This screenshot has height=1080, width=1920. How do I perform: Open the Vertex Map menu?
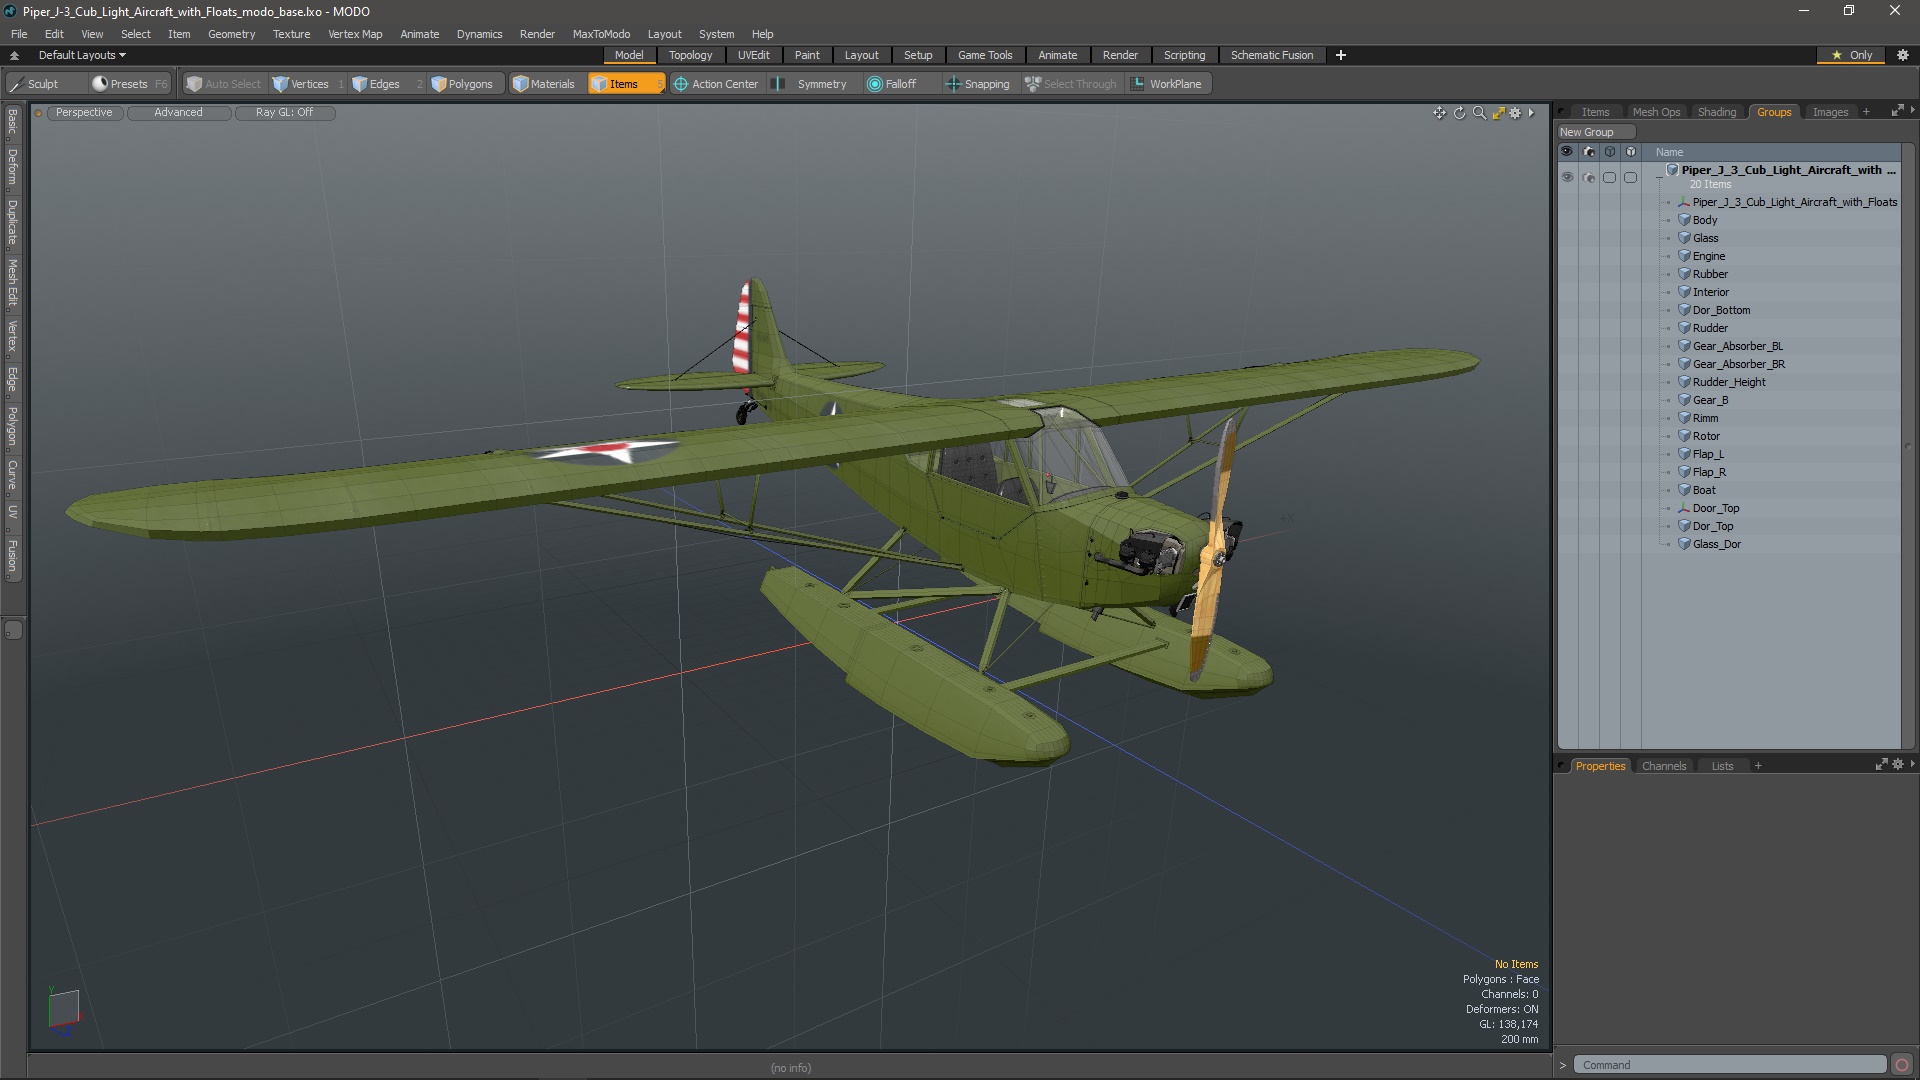tap(355, 34)
